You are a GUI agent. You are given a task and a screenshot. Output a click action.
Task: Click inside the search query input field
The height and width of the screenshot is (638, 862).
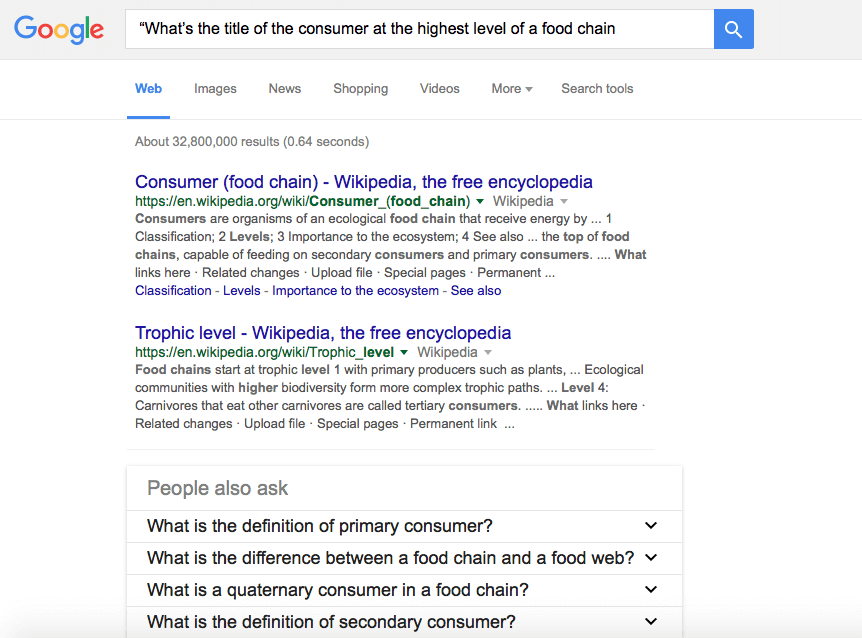(420, 29)
